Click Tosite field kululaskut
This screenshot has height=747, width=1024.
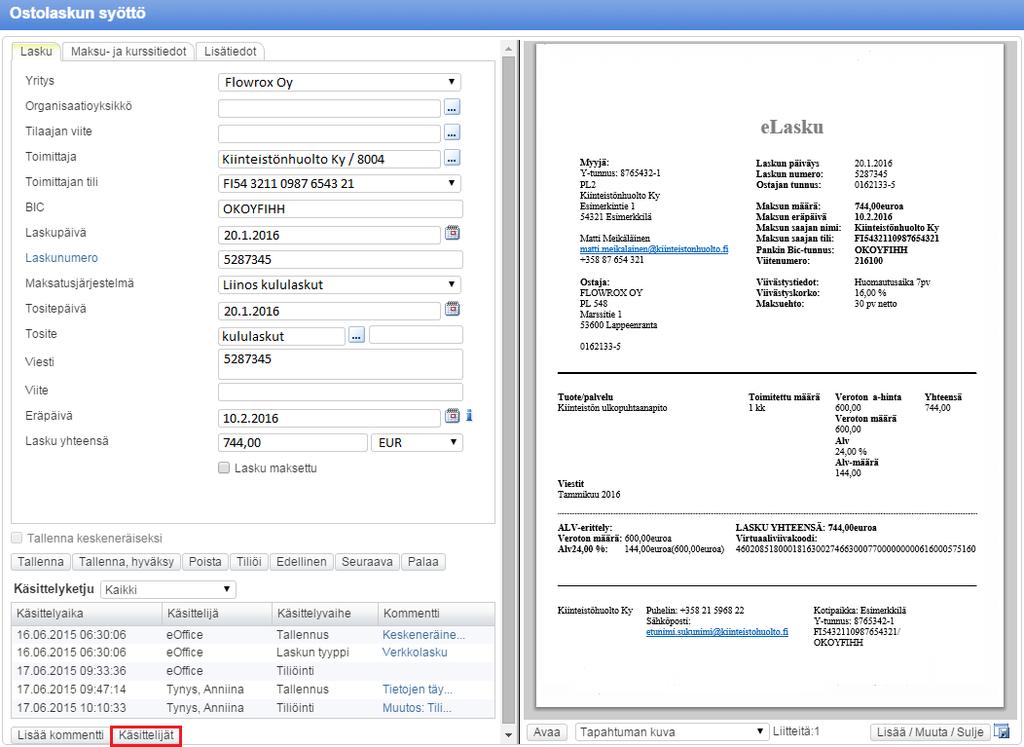click(x=281, y=336)
